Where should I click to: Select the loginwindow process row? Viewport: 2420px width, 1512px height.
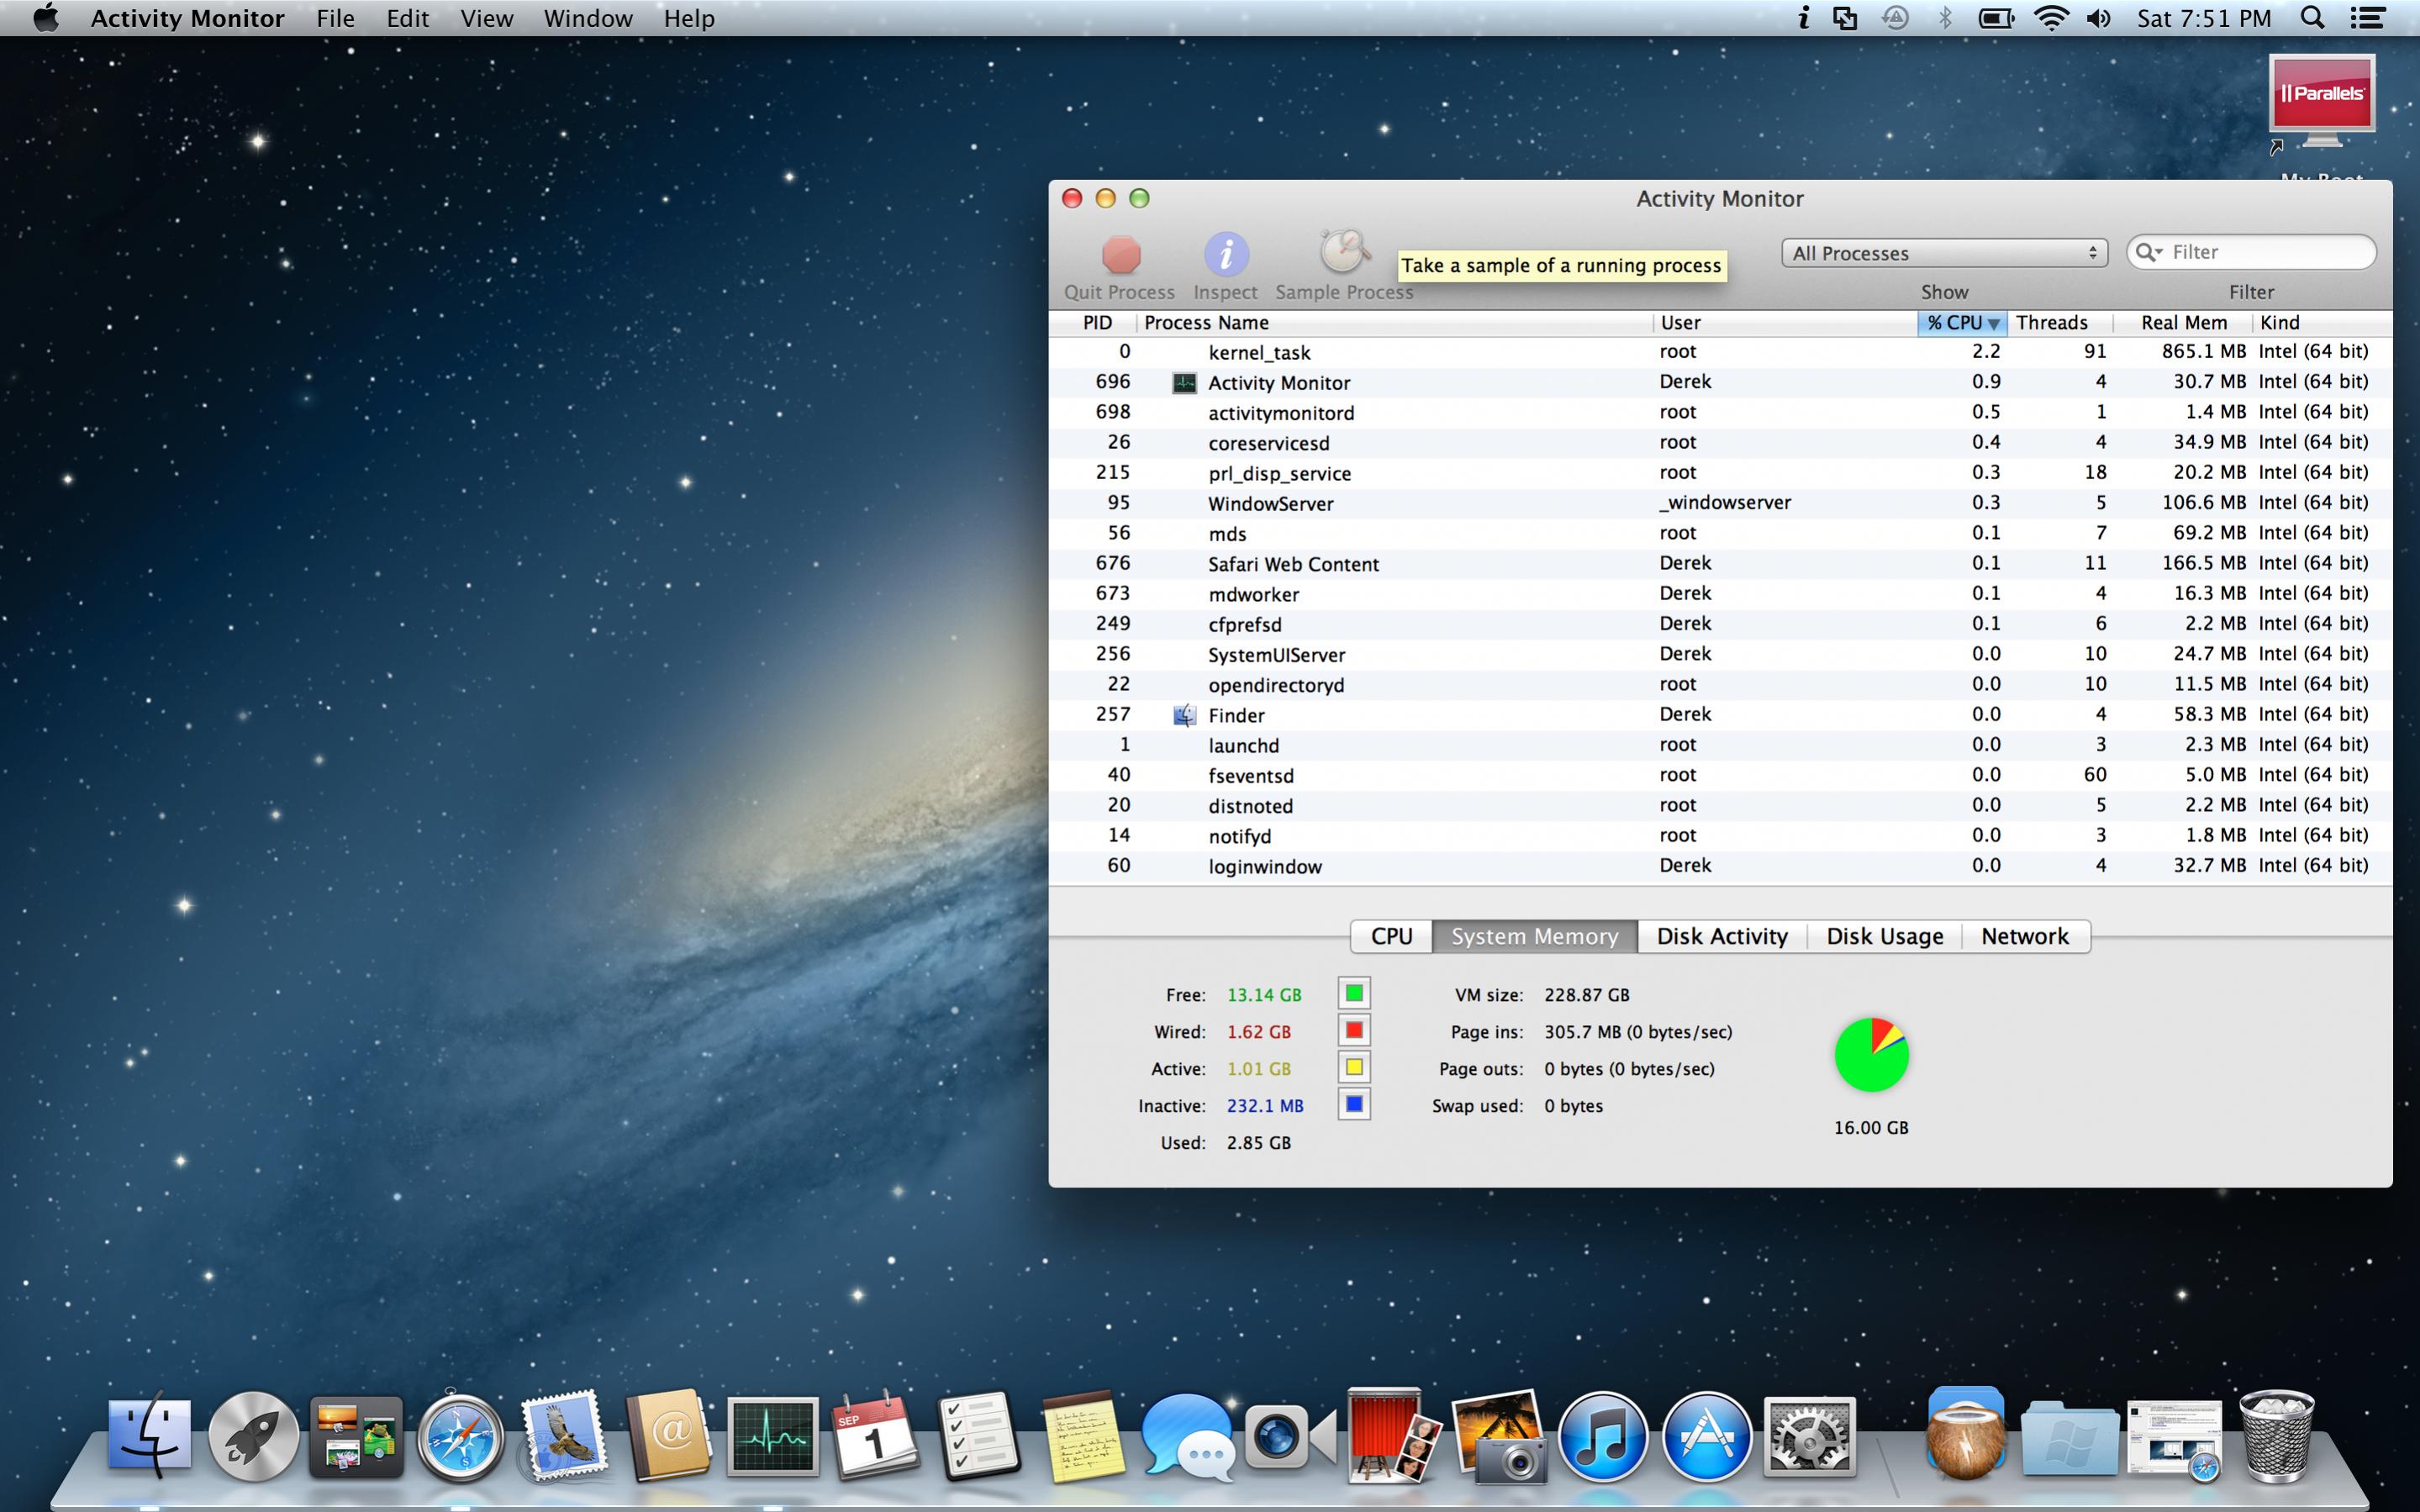click(1720, 866)
